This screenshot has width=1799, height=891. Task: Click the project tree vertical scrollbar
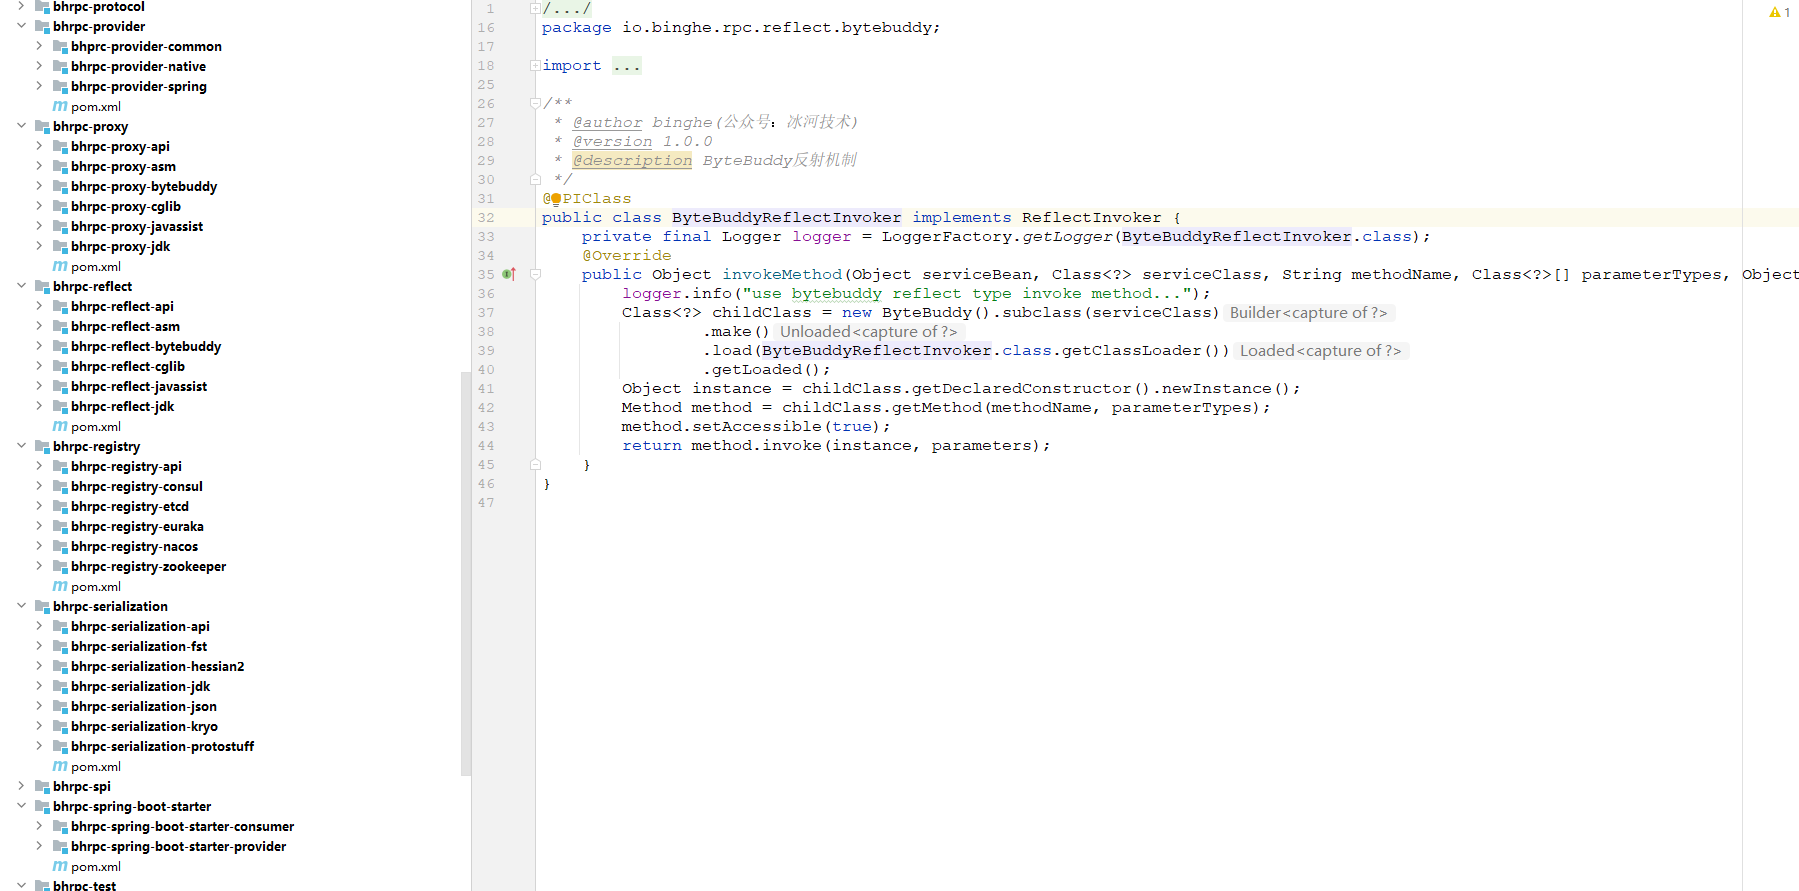(465, 572)
